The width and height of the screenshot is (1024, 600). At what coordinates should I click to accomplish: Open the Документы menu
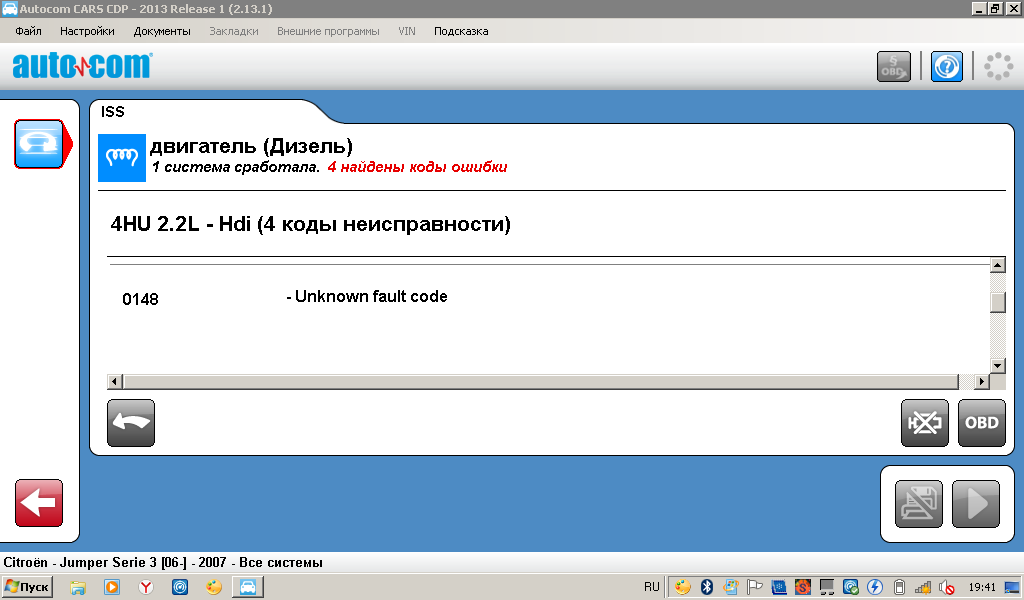[x=162, y=31]
